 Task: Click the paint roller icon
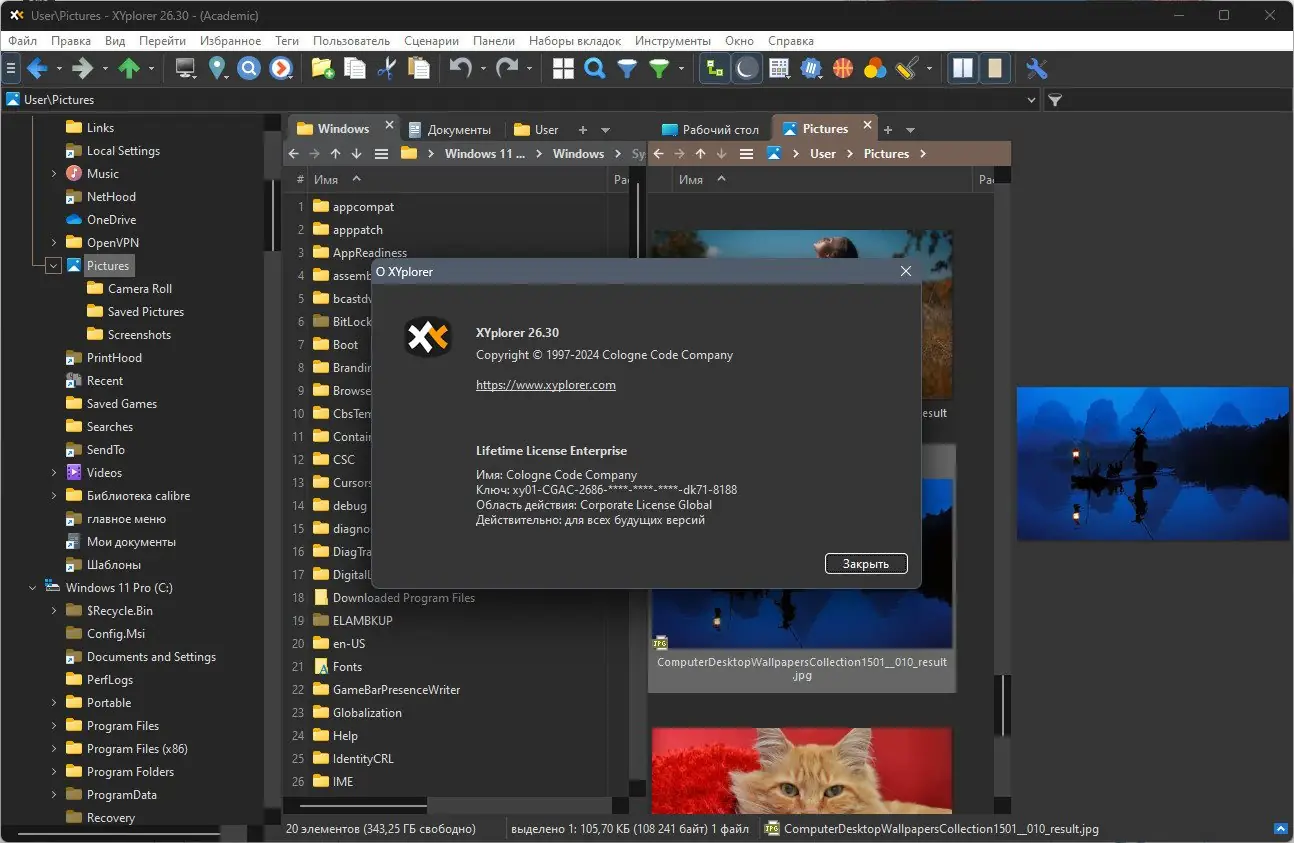[x=907, y=68]
